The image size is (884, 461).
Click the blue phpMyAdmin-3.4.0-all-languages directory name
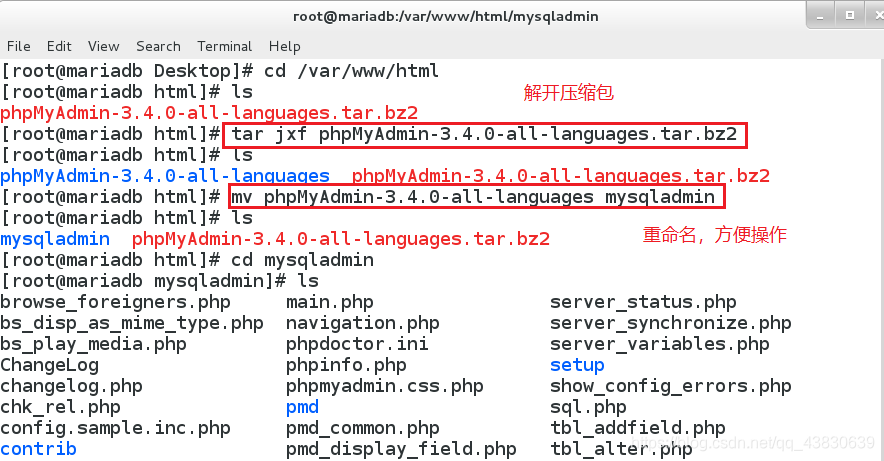(x=165, y=176)
